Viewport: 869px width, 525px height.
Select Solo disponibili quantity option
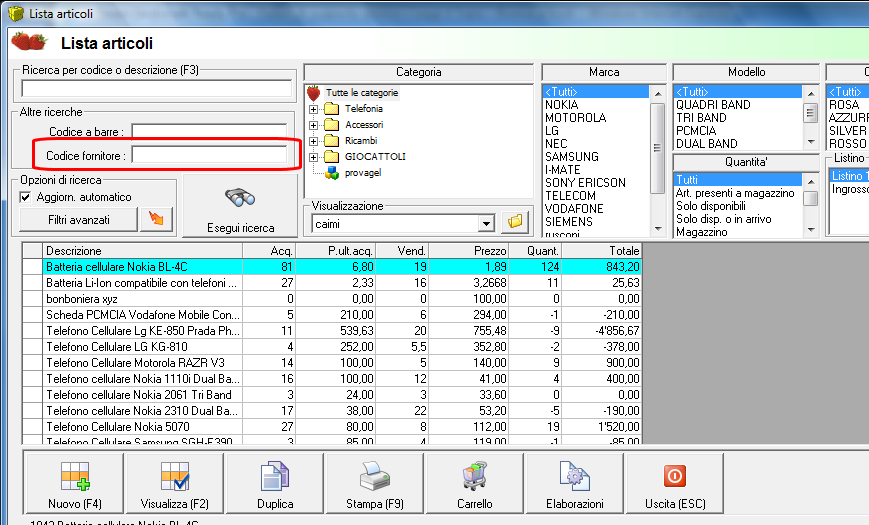click(x=711, y=206)
